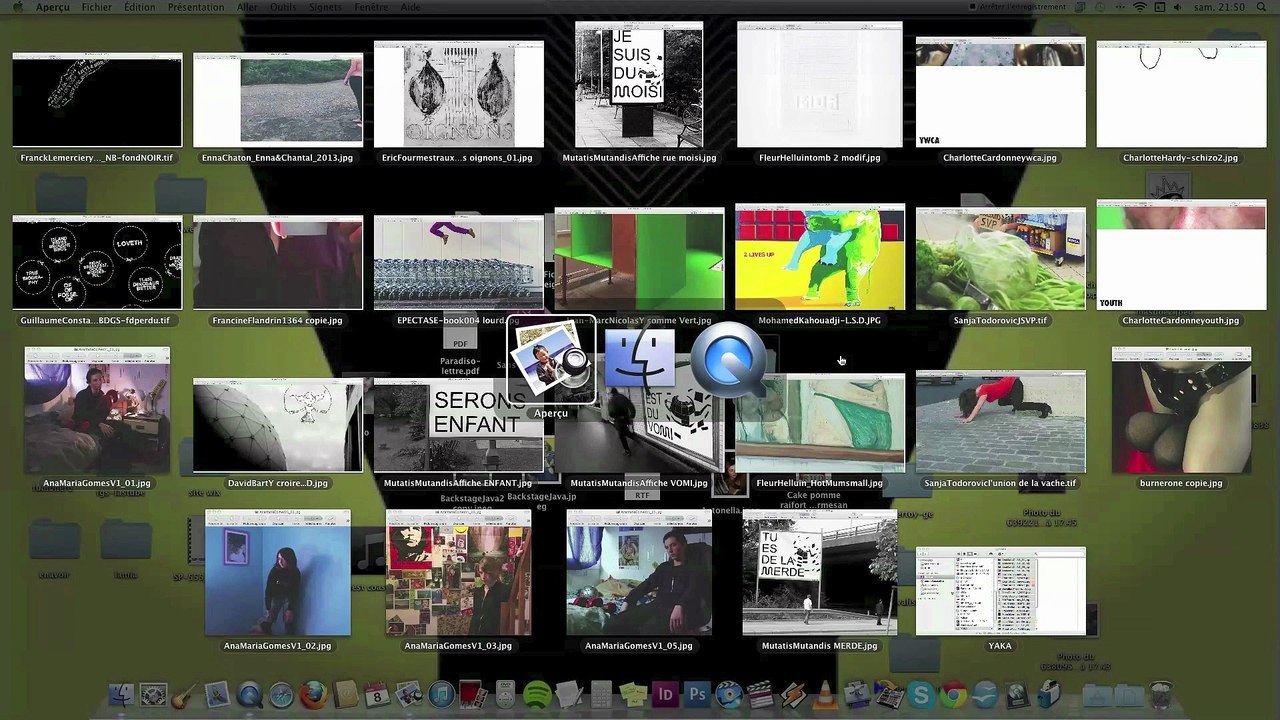
Task: Select the EricFourmestraux oignons_01.jpg window
Action: (459, 94)
